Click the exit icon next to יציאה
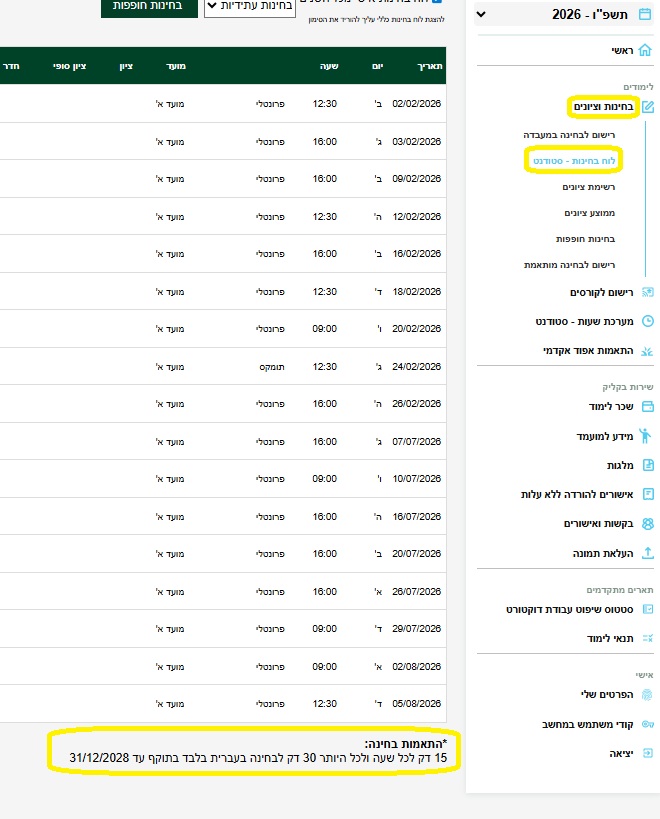Viewport: 660px width, 819px height. pos(648,752)
